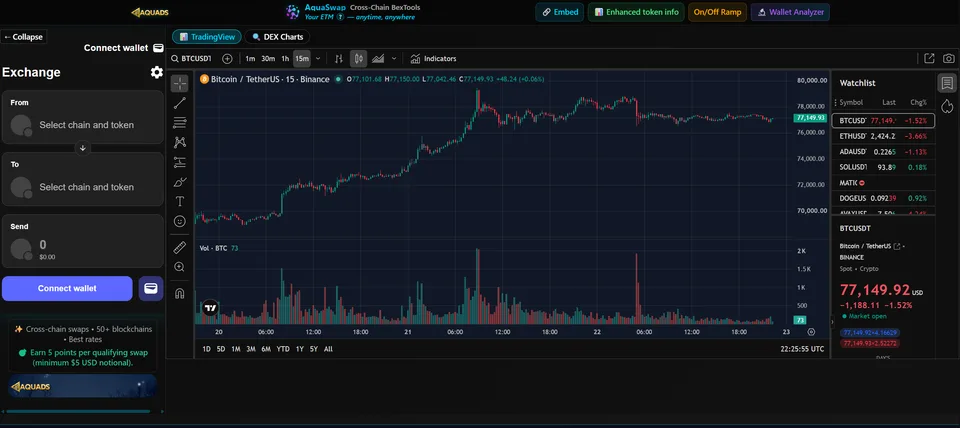
Task: Open the forecasting and measurement tools
Action: pyautogui.click(x=179, y=162)
